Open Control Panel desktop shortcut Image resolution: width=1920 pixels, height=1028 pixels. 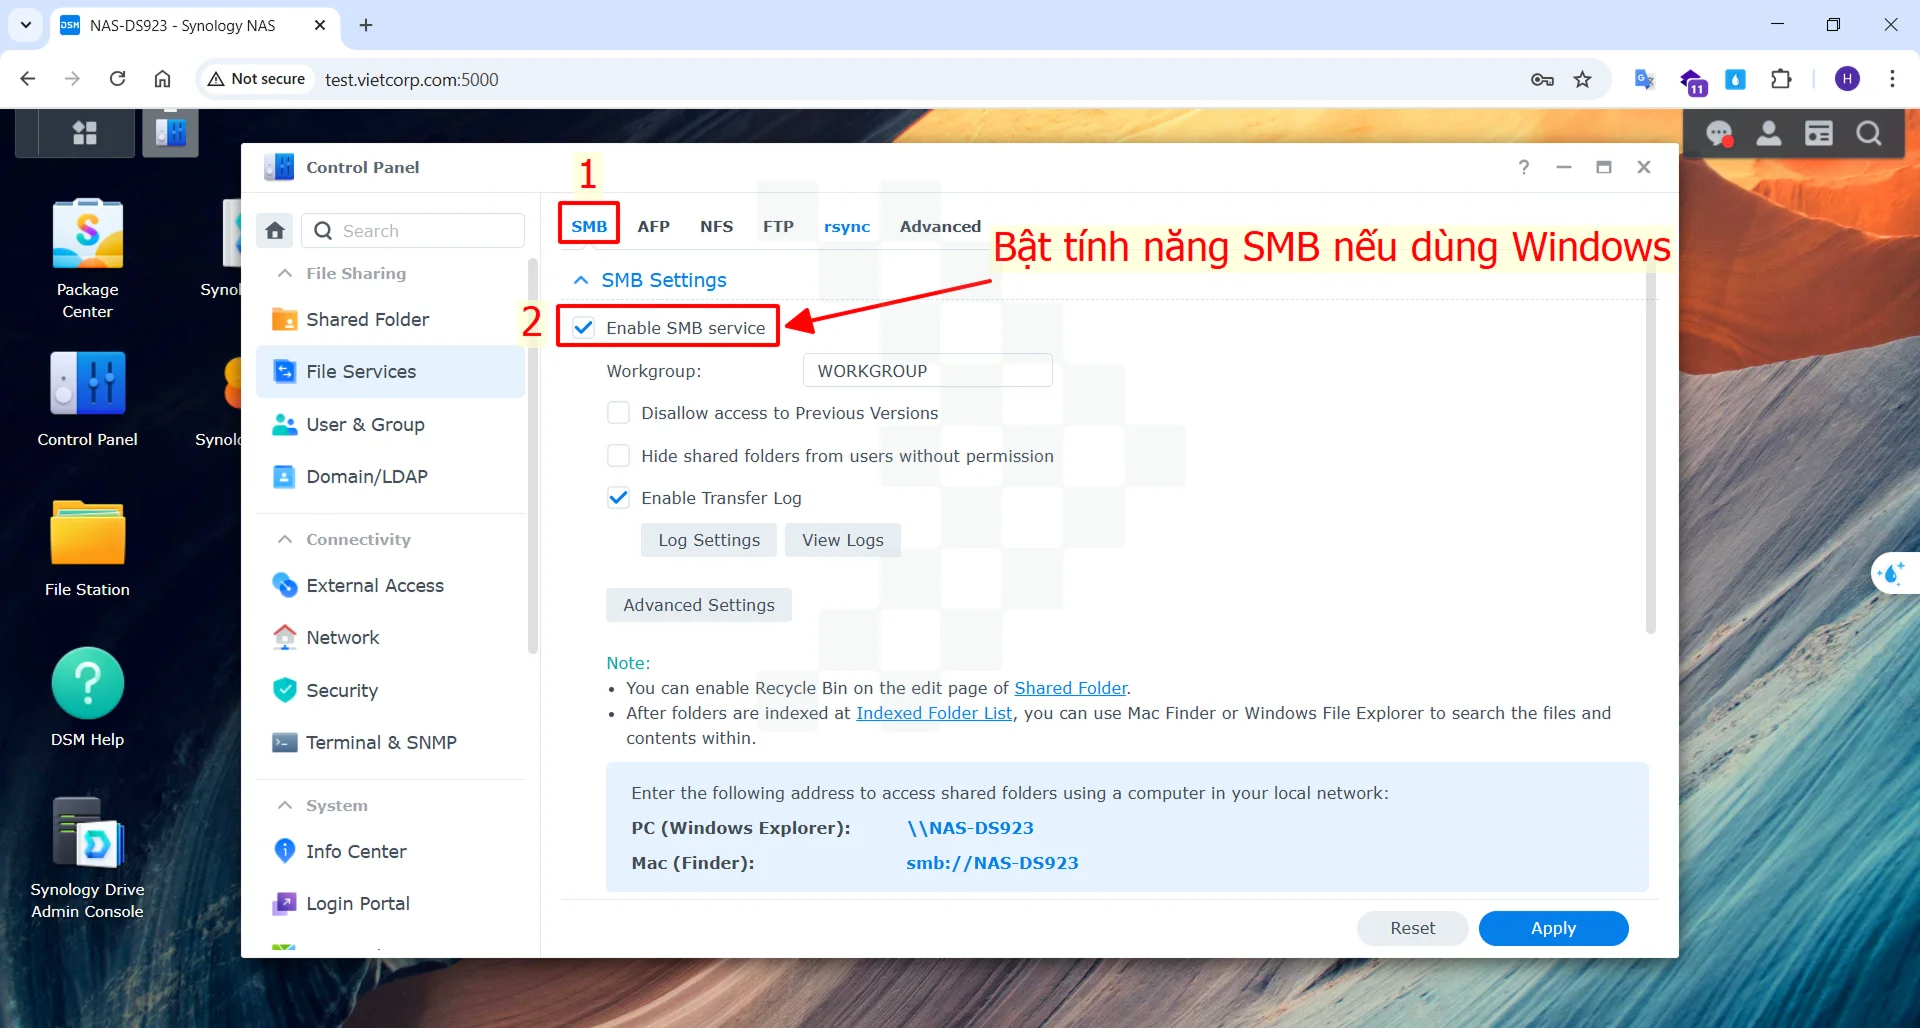pyautogui.click(x=87, y=398)
